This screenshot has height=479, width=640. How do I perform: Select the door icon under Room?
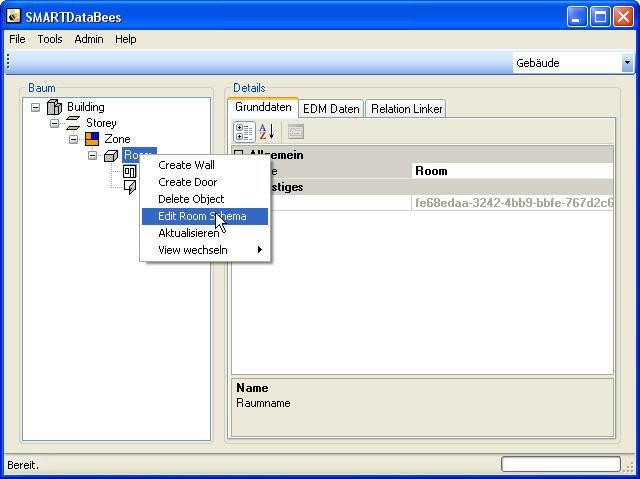pos(130,187)
